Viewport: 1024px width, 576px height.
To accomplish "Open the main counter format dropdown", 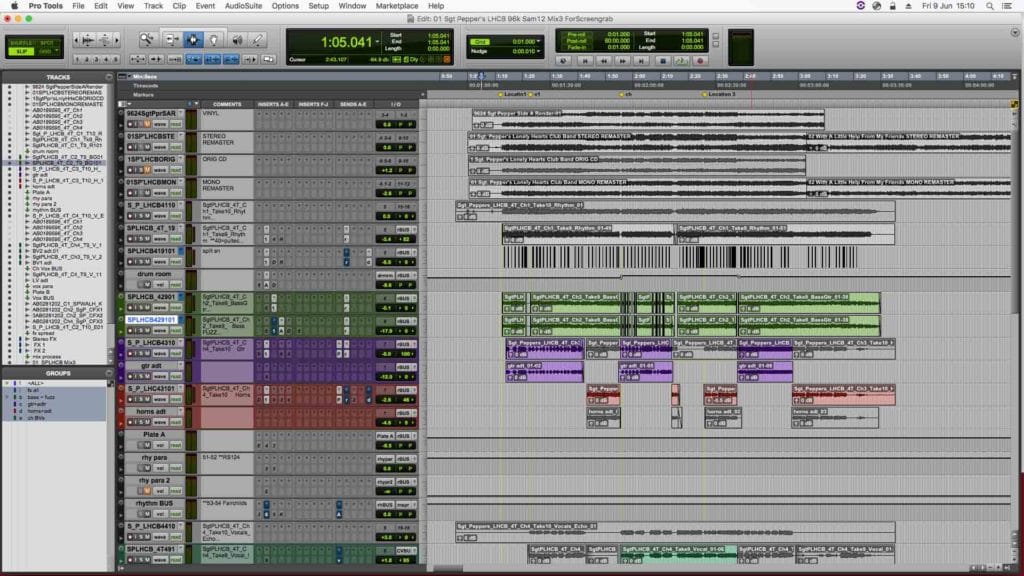I will [377, 42].
